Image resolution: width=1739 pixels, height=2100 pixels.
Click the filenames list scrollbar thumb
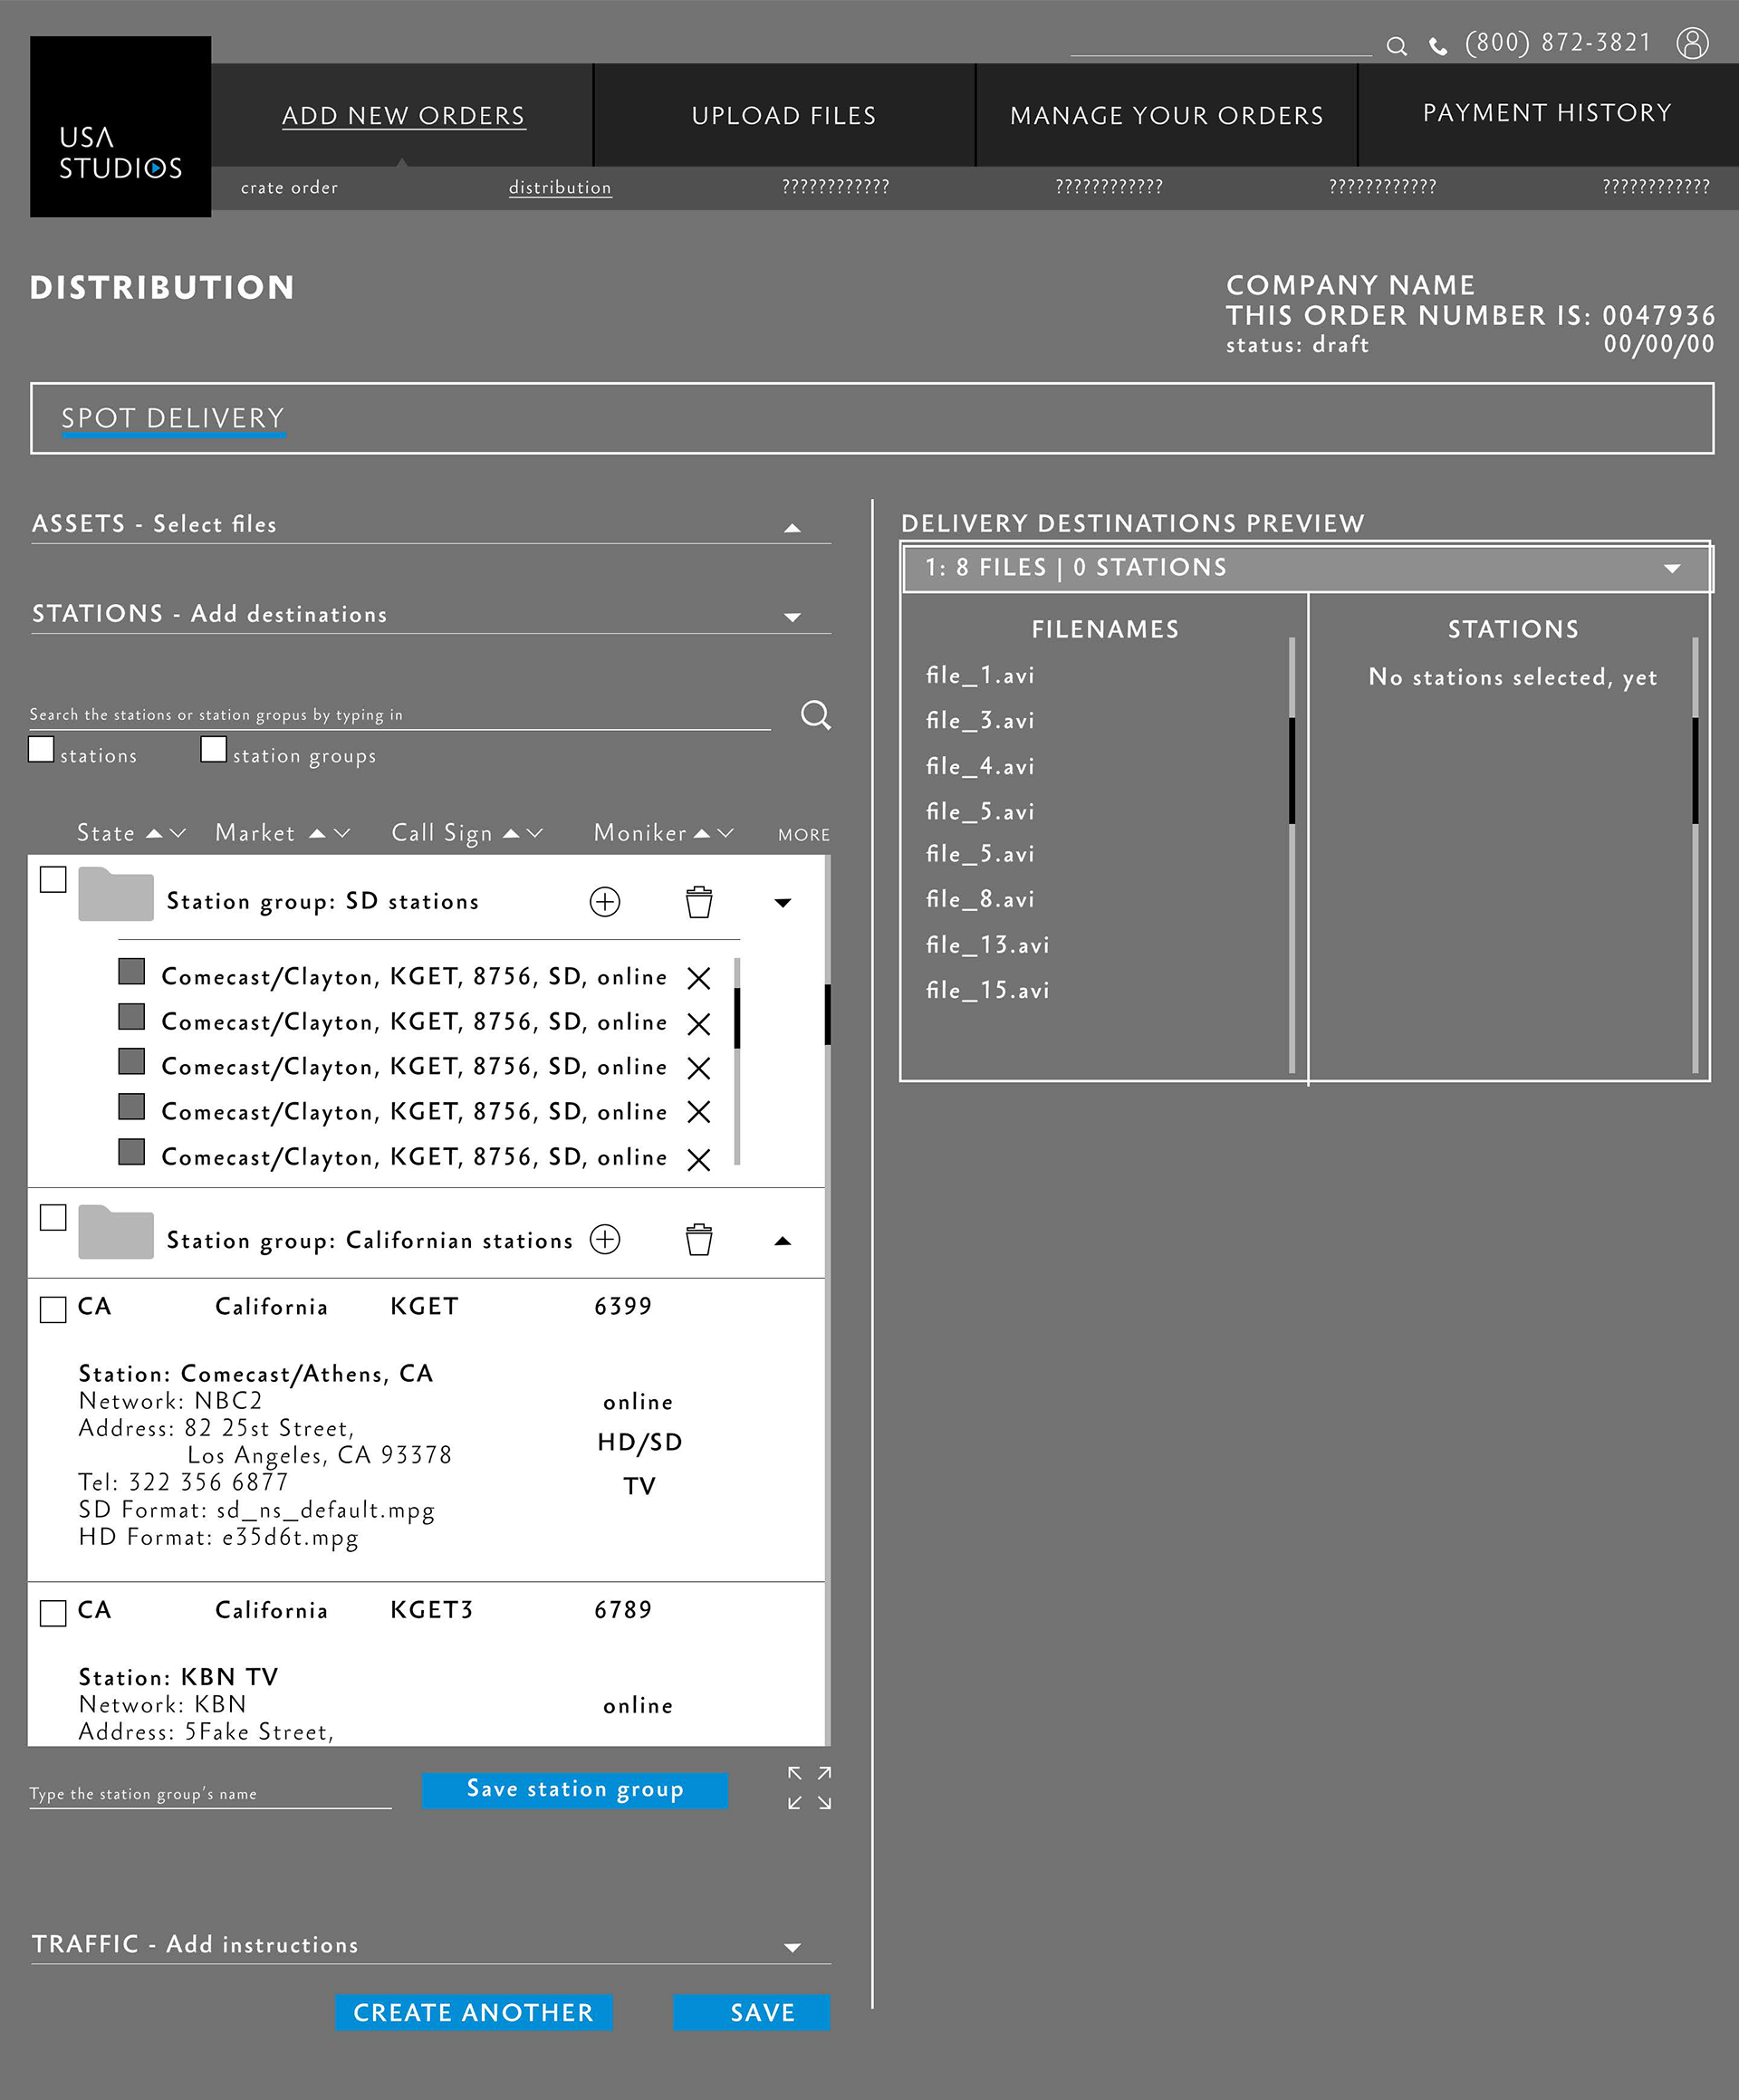coord(1292,770)
